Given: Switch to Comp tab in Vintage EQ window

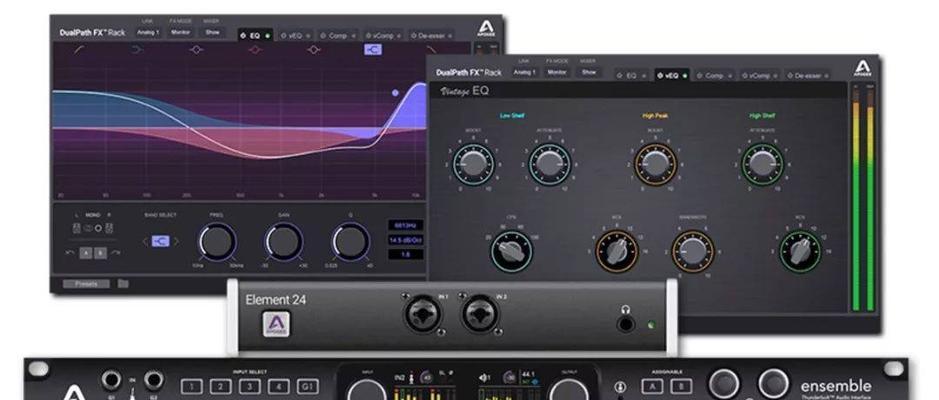Looking at the screenshot, I should [714, 75].
